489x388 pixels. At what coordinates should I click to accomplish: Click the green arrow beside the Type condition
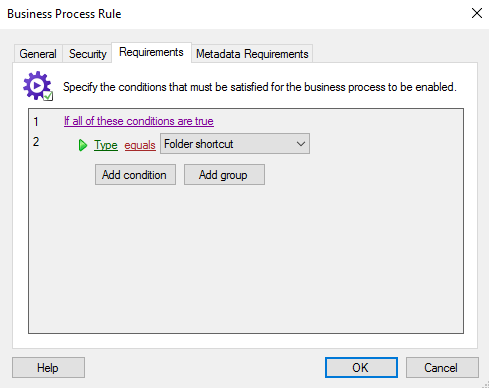(83, 145)
